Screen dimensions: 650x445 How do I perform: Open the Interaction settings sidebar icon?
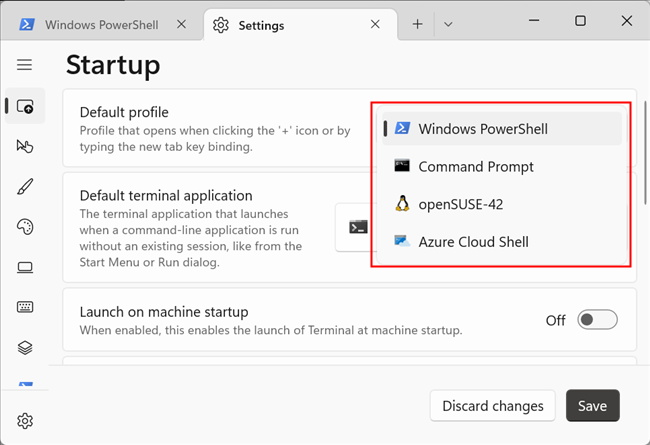tap(25, 146)
